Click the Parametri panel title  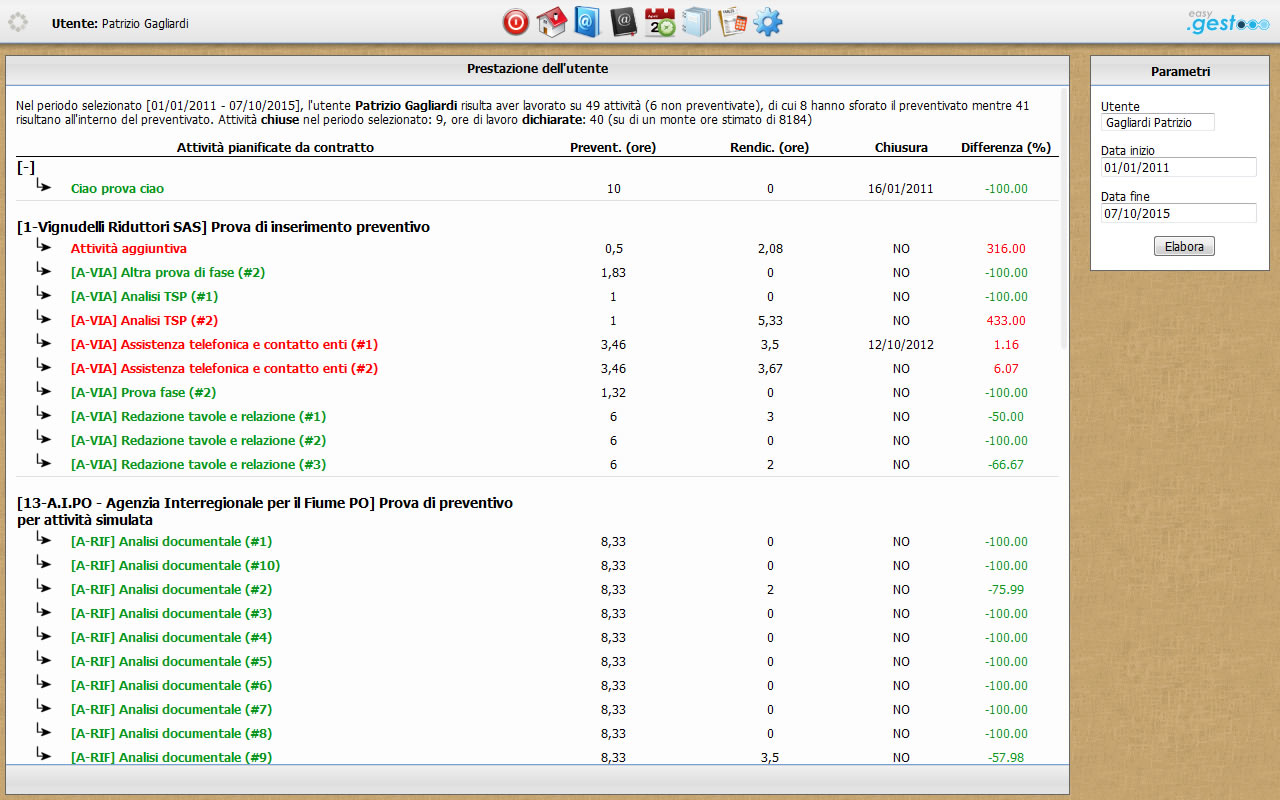(1180, 71)
